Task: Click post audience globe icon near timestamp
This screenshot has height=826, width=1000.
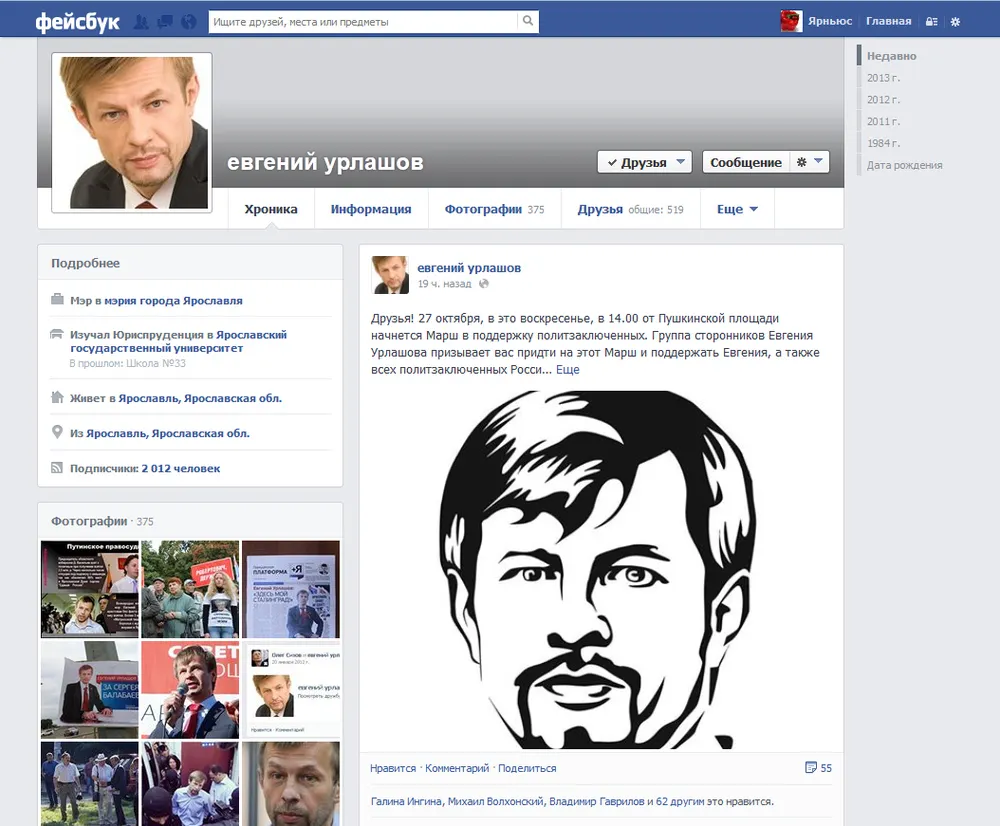Action: pyautogui.click(x=484, y=284)
